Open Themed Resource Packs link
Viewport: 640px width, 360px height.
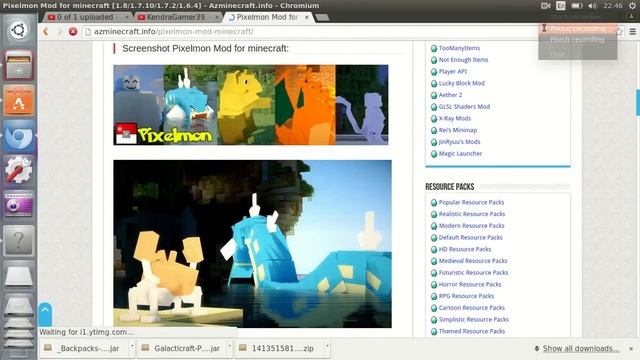(x=472, y=331)
